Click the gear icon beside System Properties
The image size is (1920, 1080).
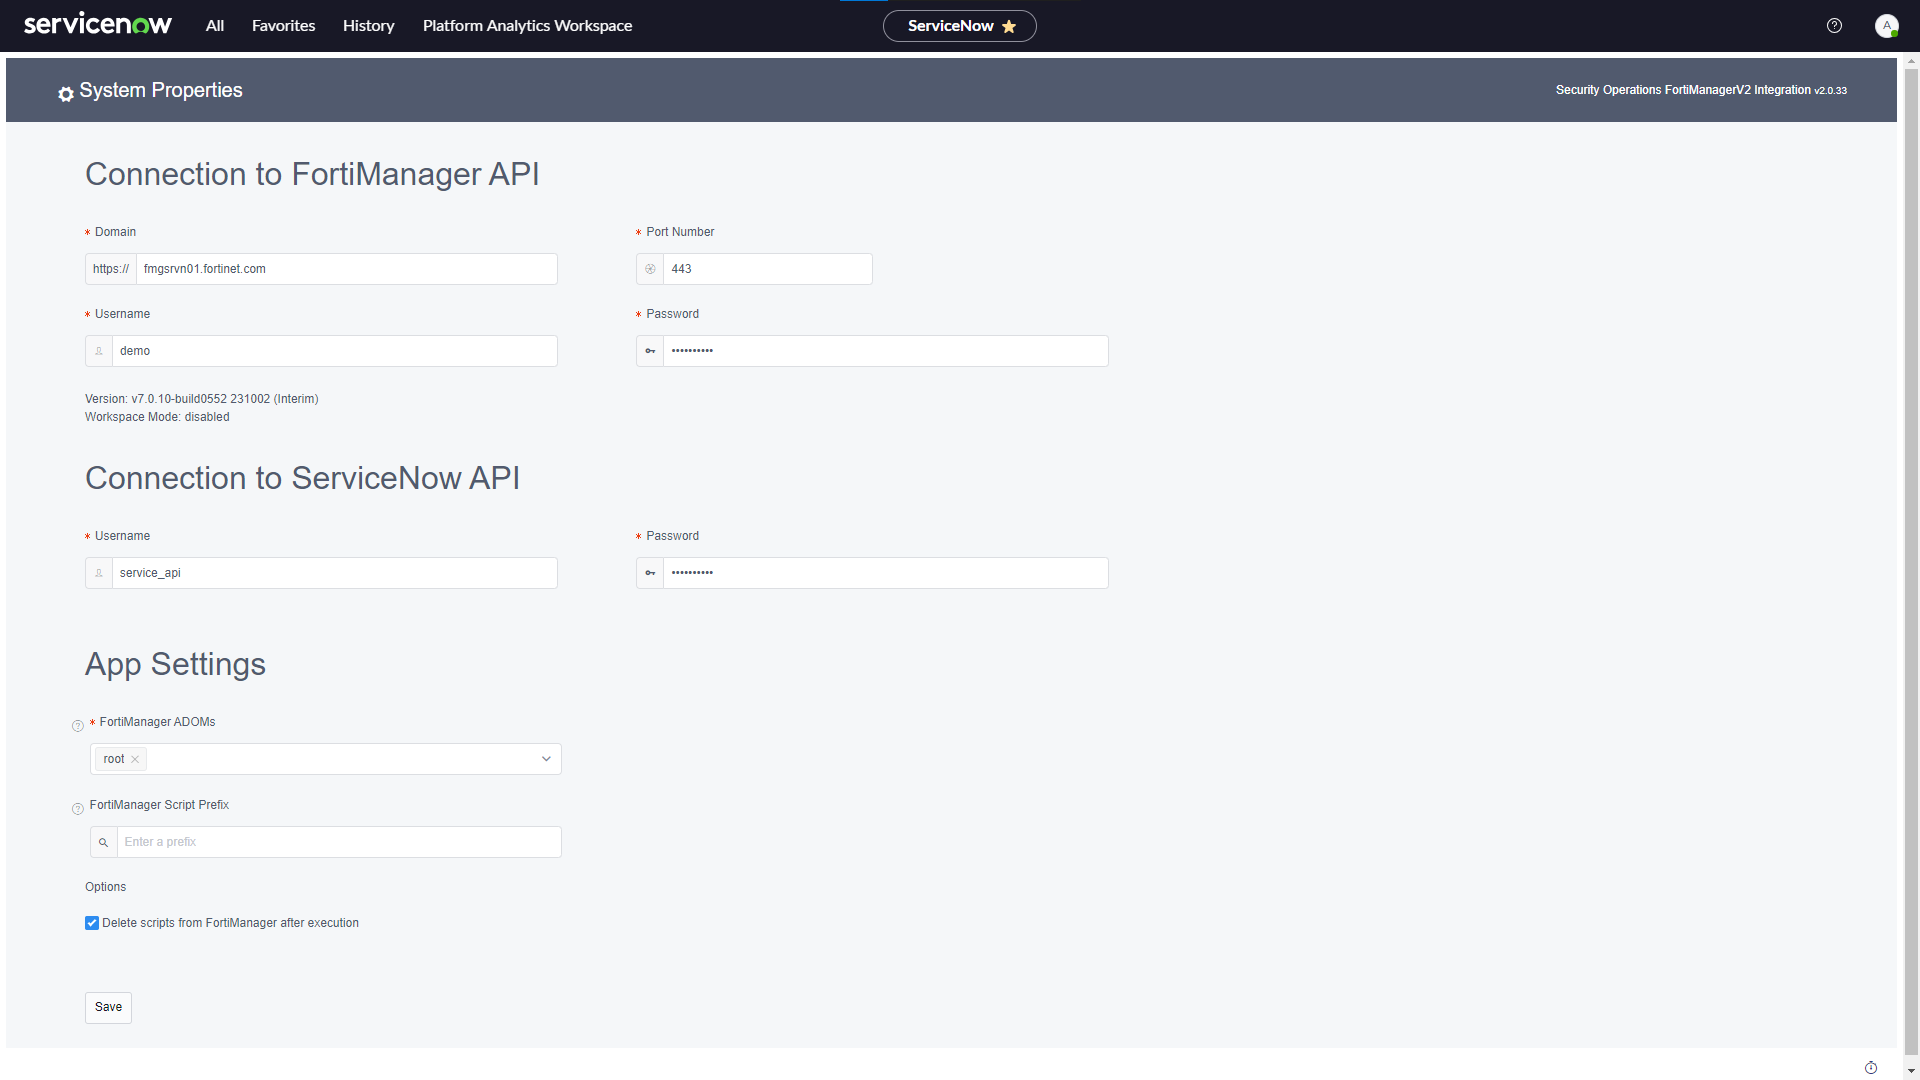pyautogui.click(x=65, y=93)
